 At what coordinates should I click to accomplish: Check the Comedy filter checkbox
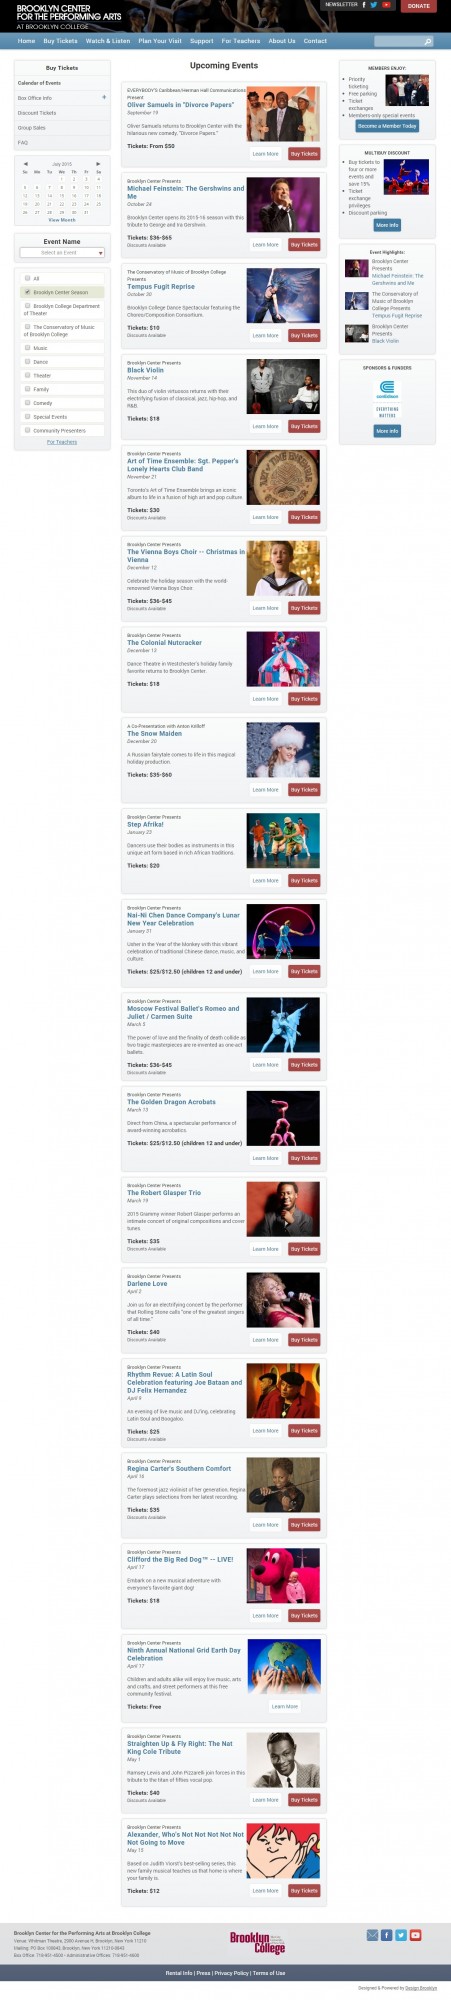tap(28, 403)
